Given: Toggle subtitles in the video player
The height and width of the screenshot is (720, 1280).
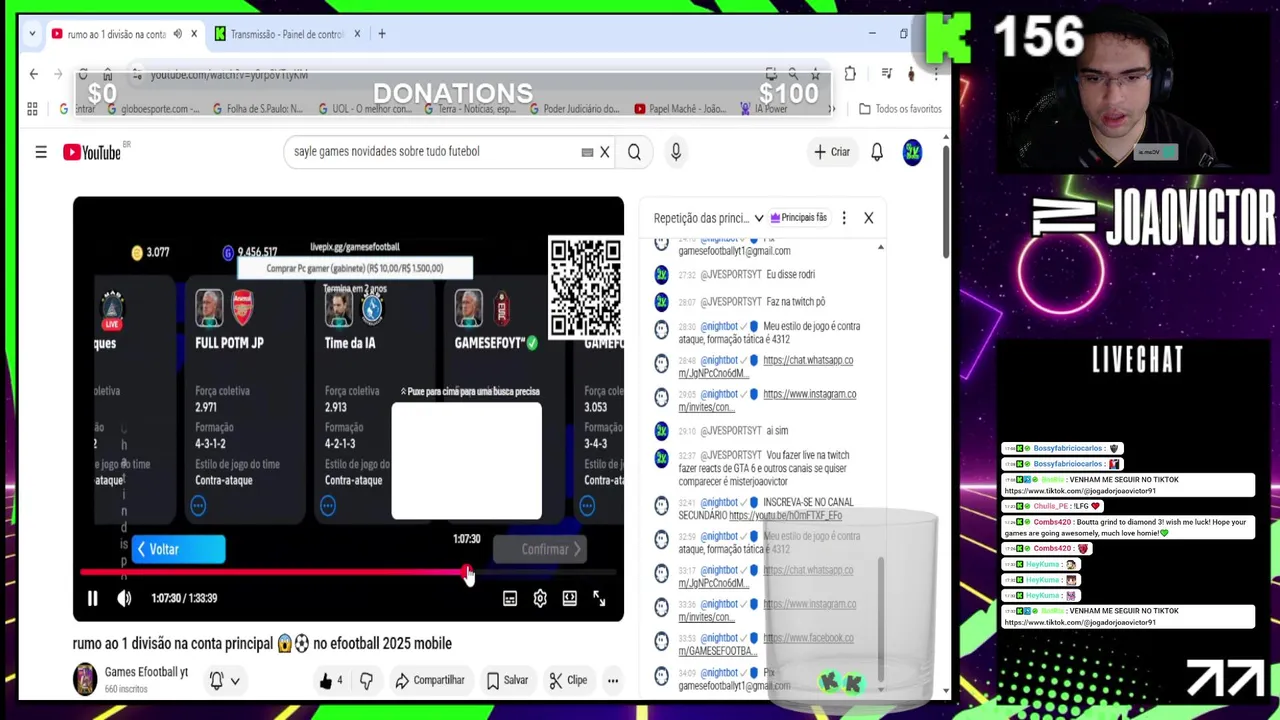Looking at the screenshot, I should 510,598.
